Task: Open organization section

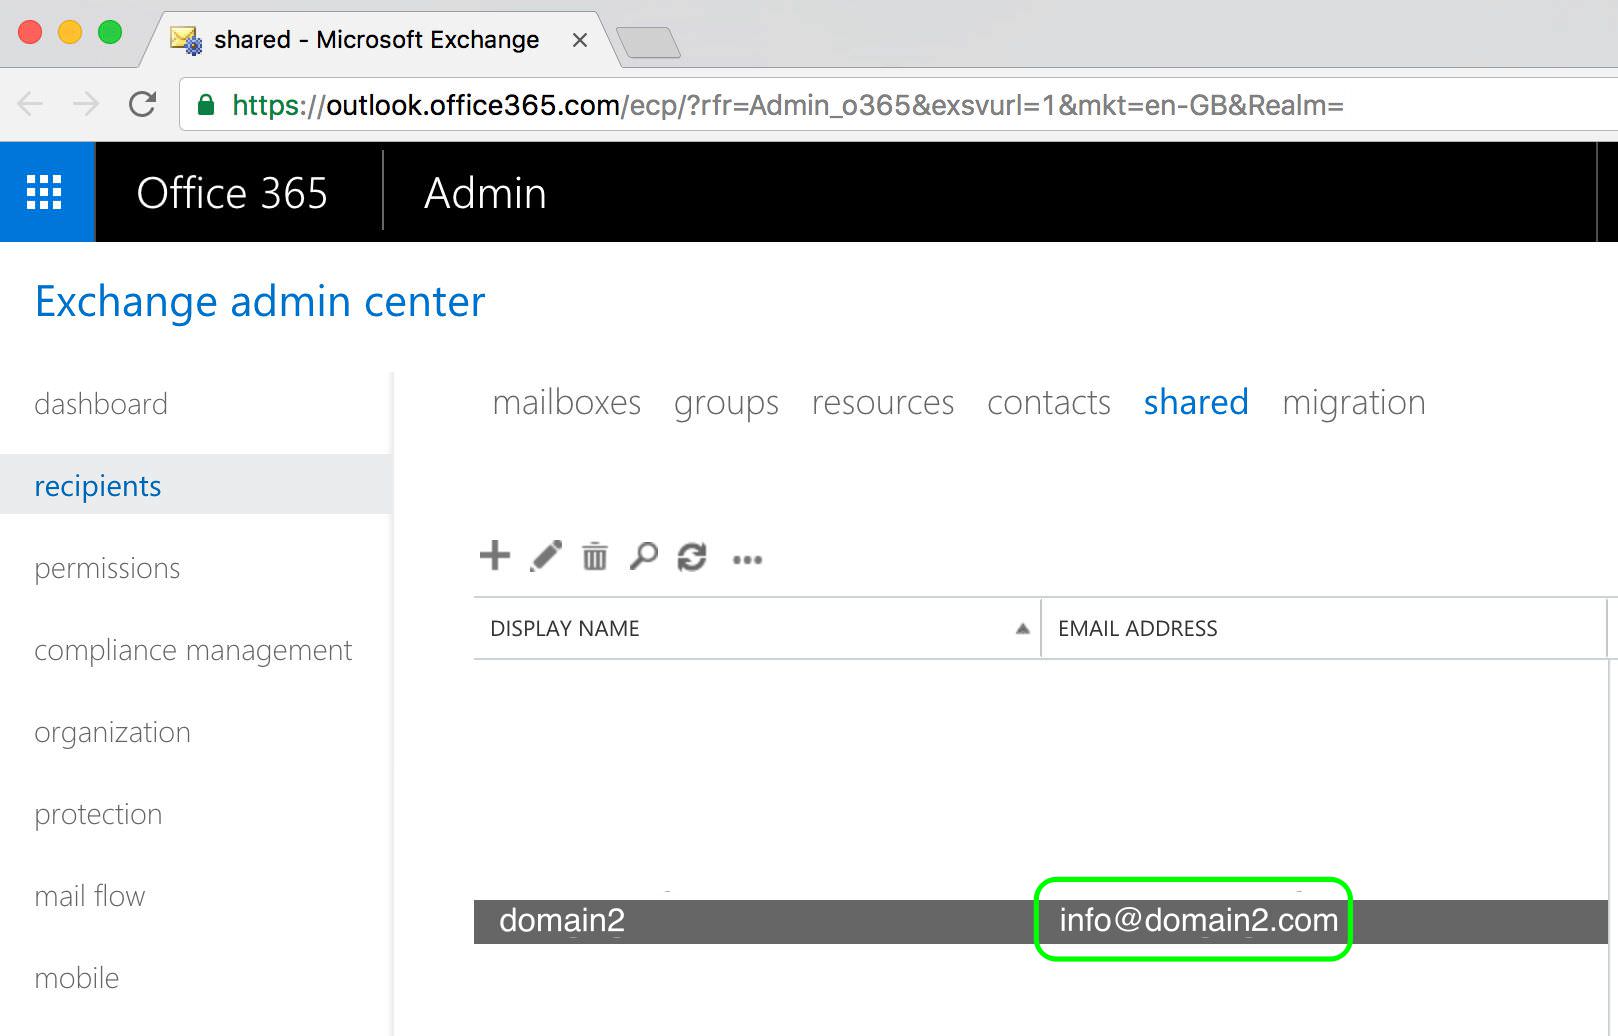Action: (112, 732)
